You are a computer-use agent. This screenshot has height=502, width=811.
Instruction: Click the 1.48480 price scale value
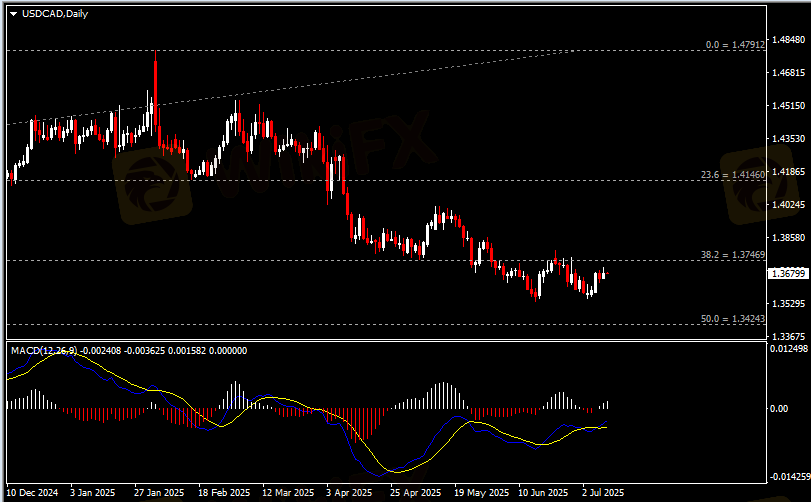point(788,40)
